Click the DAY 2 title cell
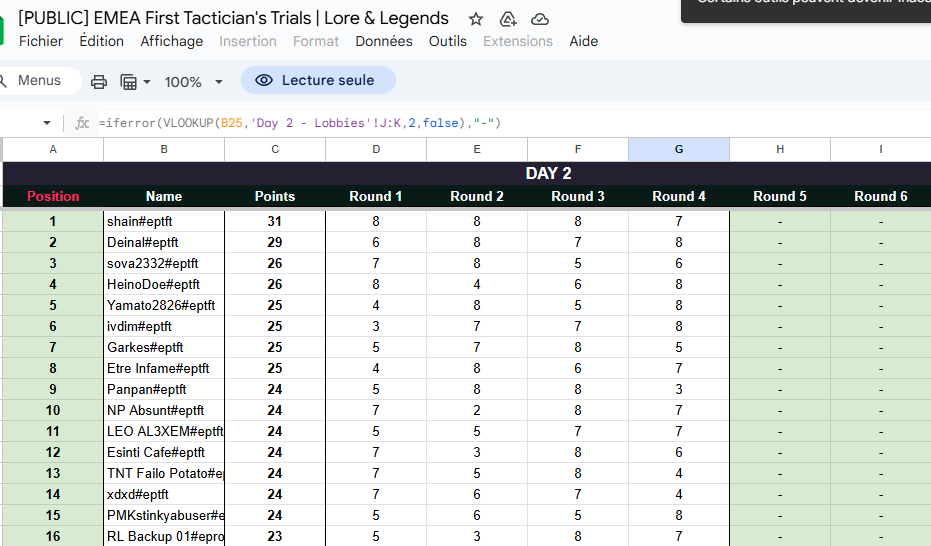This screenshot has height=546, width=931. click(548, 173)
